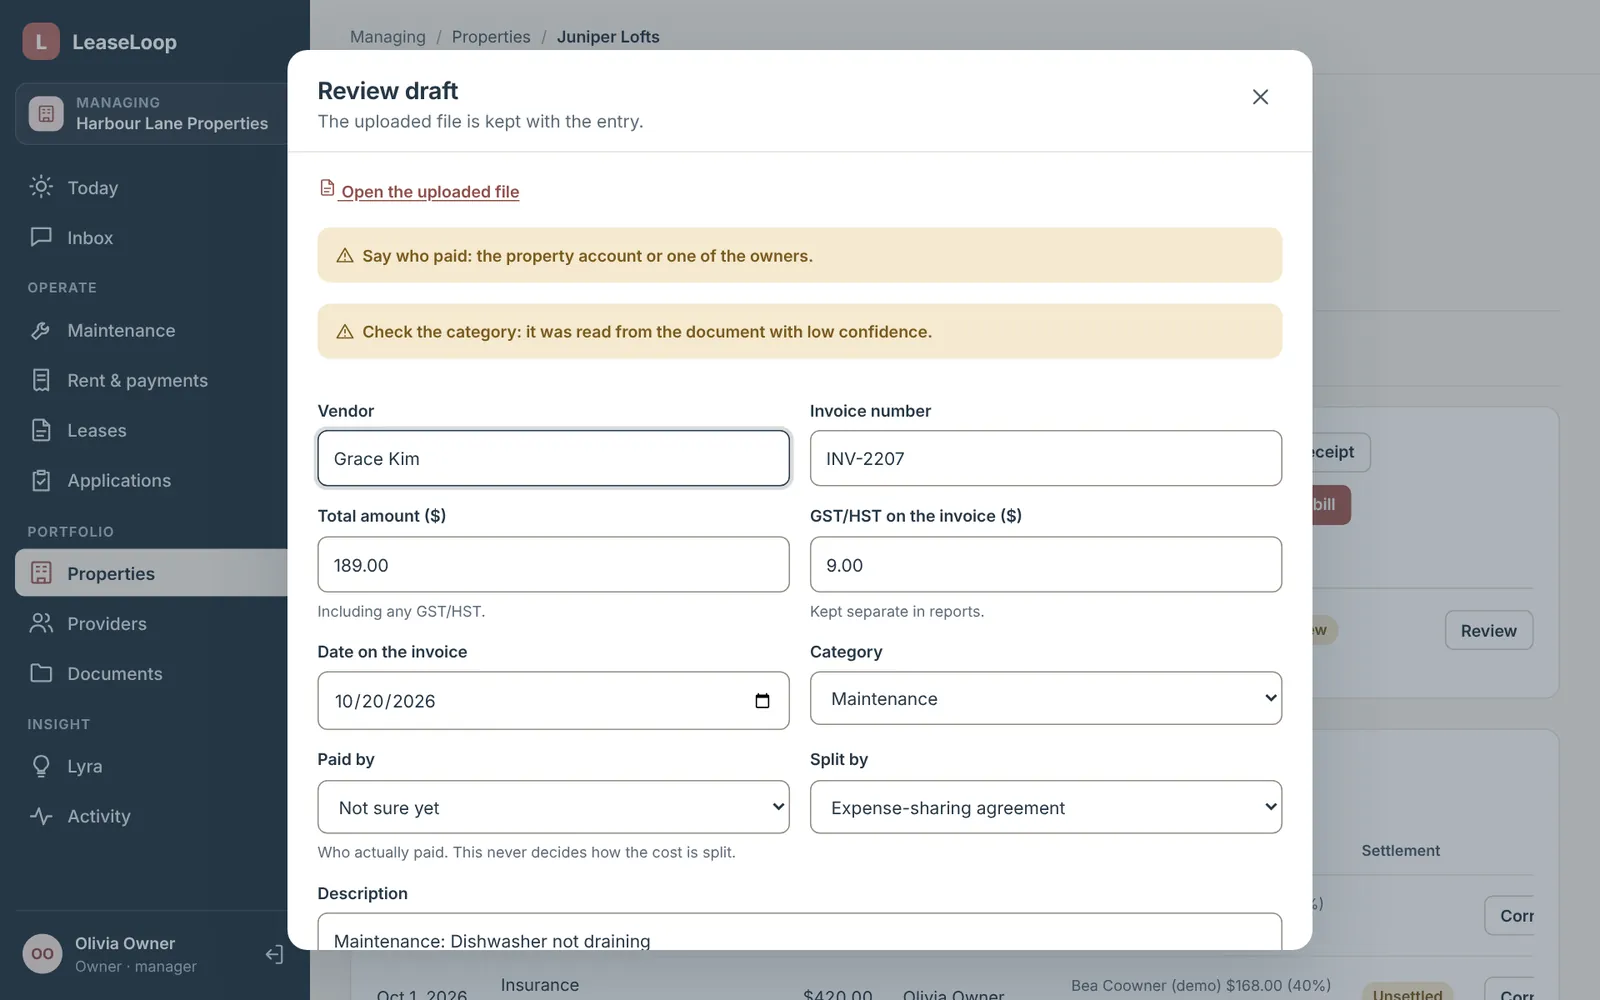Open the calendar picker in the invoice date field
The width and height of the screenshot is (1600, 1000).
click(762, 701)
